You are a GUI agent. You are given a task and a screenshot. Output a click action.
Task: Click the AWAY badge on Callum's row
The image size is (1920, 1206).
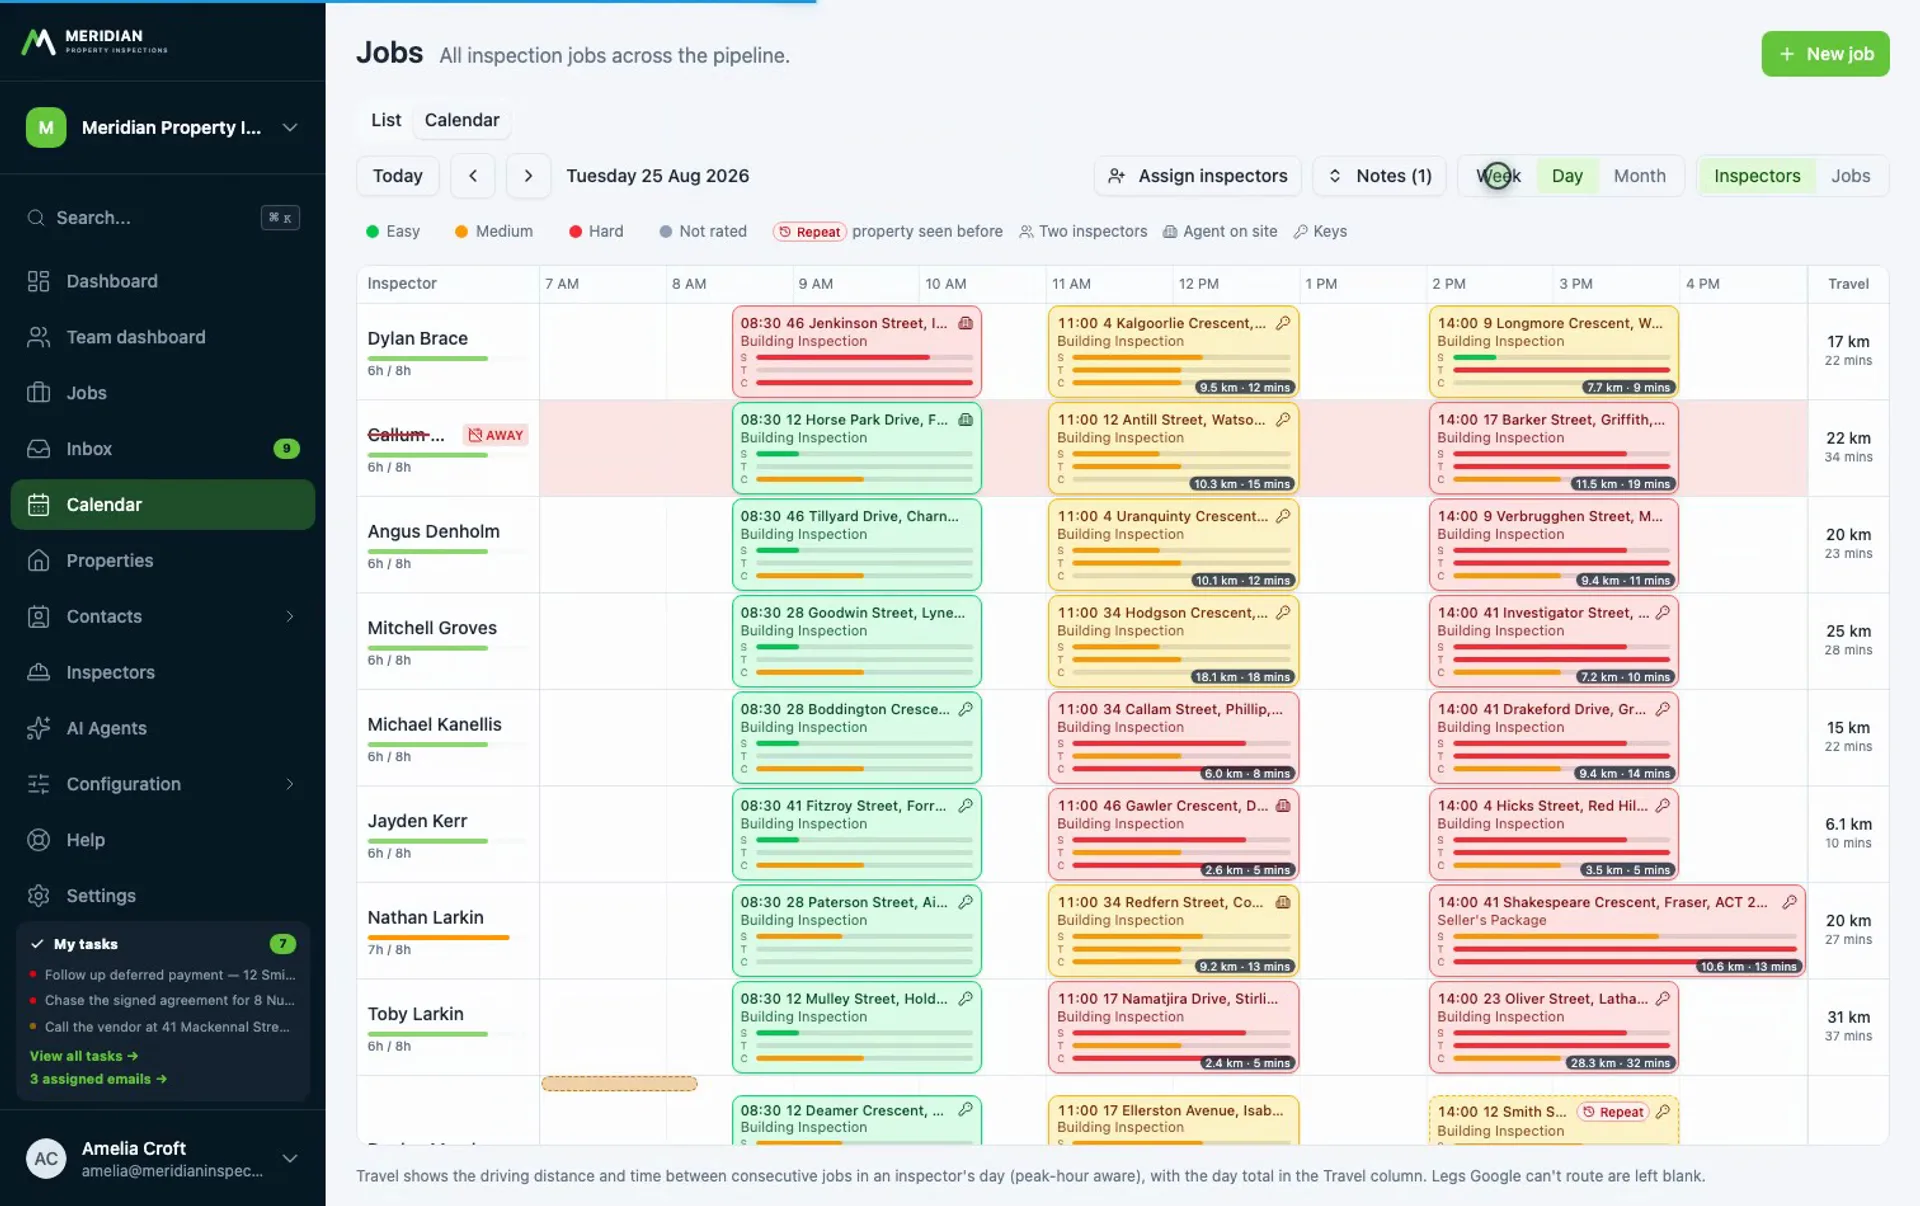coord(496,435)
